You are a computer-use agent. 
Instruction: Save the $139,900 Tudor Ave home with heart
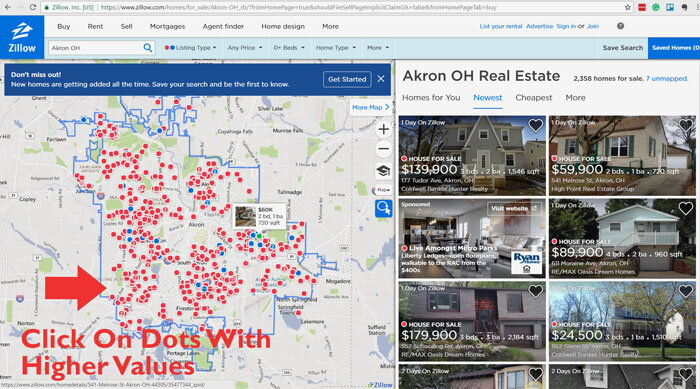[x=535, y=125]
